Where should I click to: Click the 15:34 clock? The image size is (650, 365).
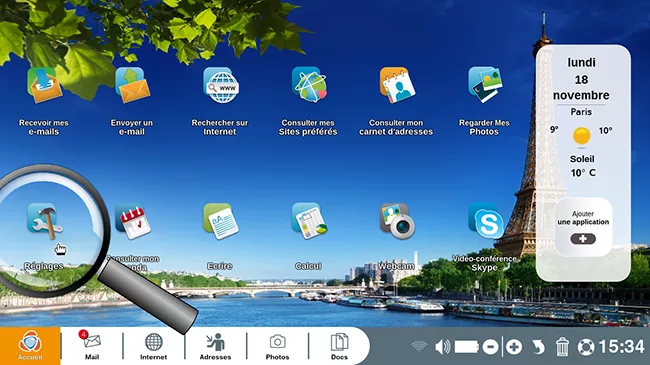click(621, 347)
